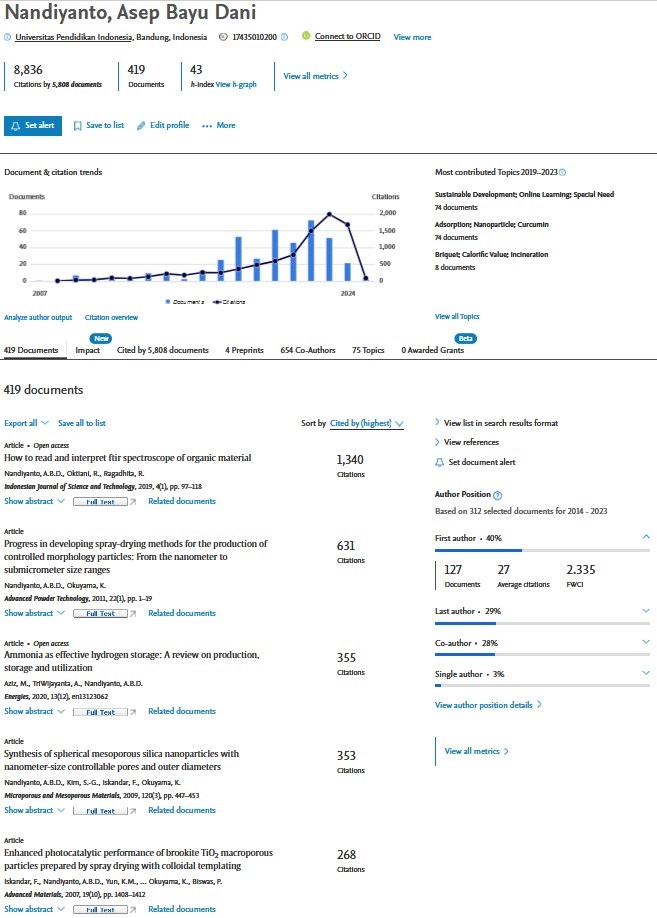Click the green ORCID icon
657x918 pixels.
[306, 36]
